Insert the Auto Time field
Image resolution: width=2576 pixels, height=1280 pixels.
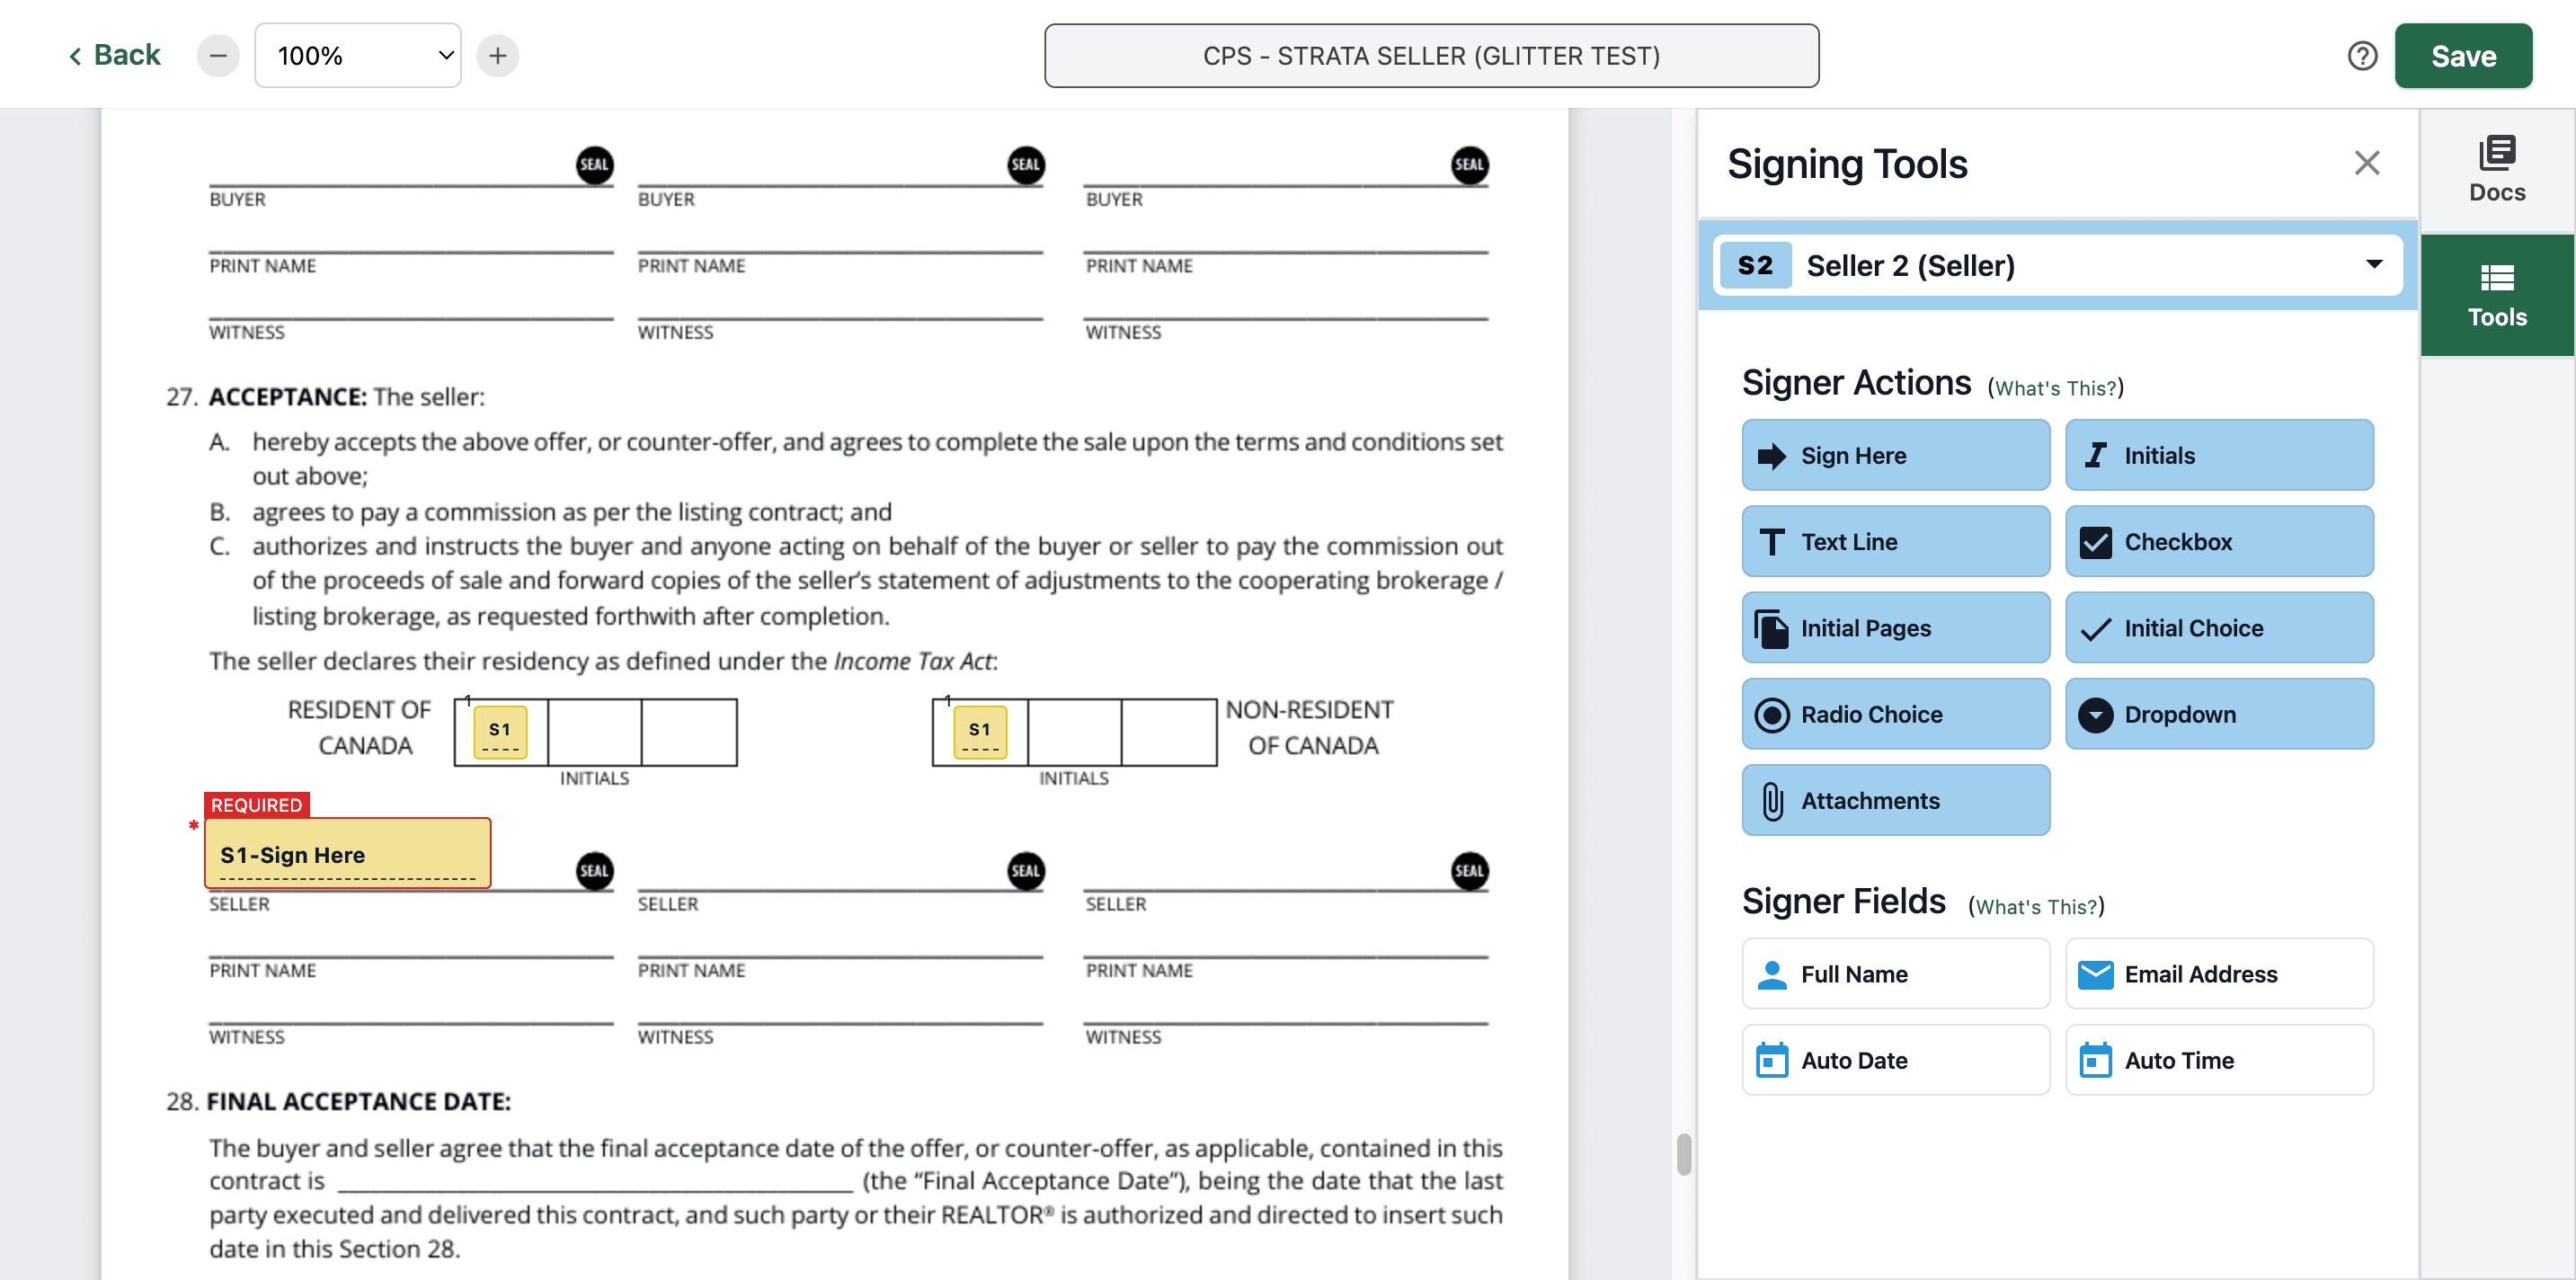coord(2219,1060)
